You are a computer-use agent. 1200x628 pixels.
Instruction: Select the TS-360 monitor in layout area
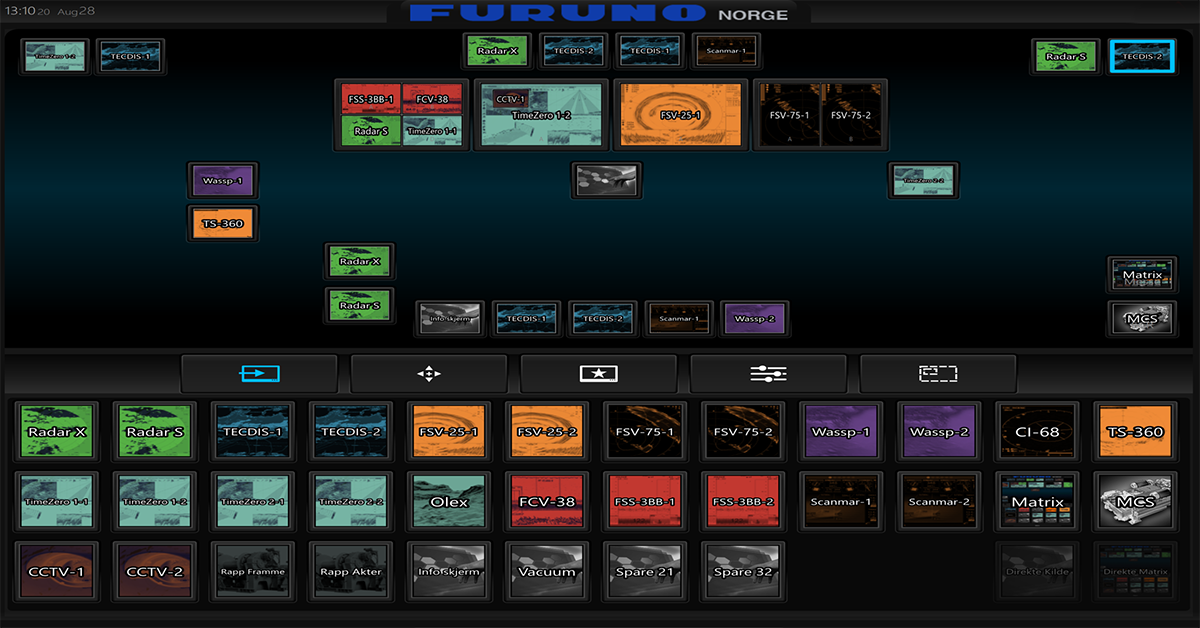pos(224,223)
